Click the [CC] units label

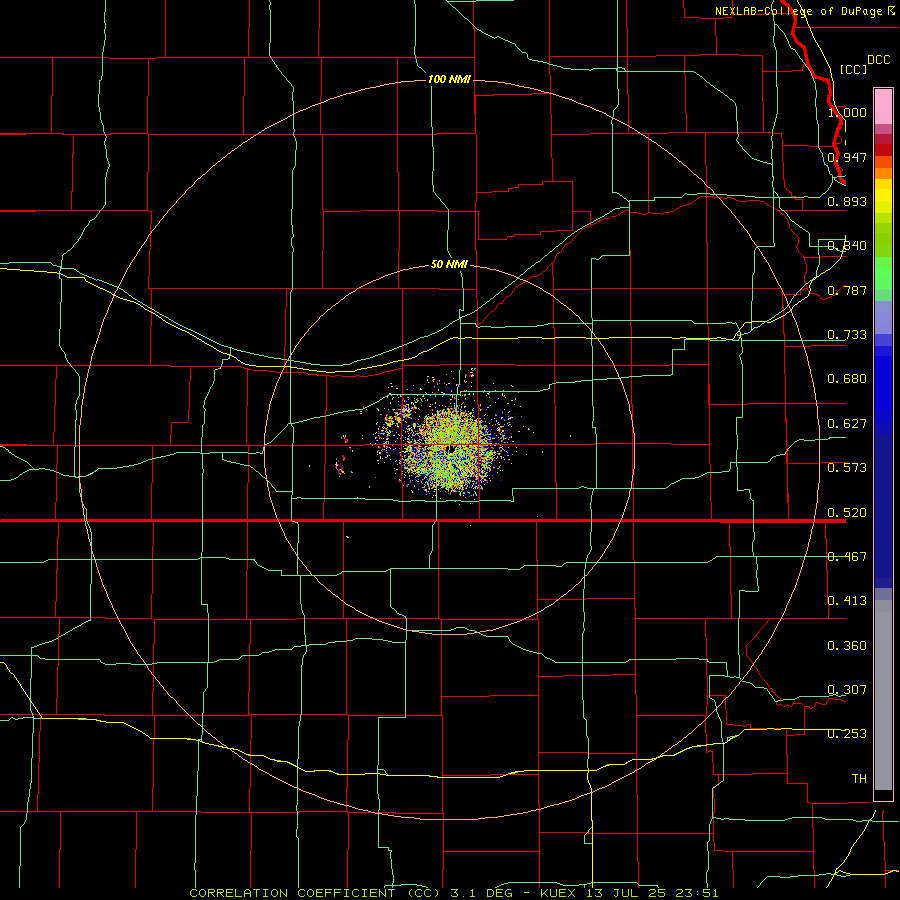[854, 69]
